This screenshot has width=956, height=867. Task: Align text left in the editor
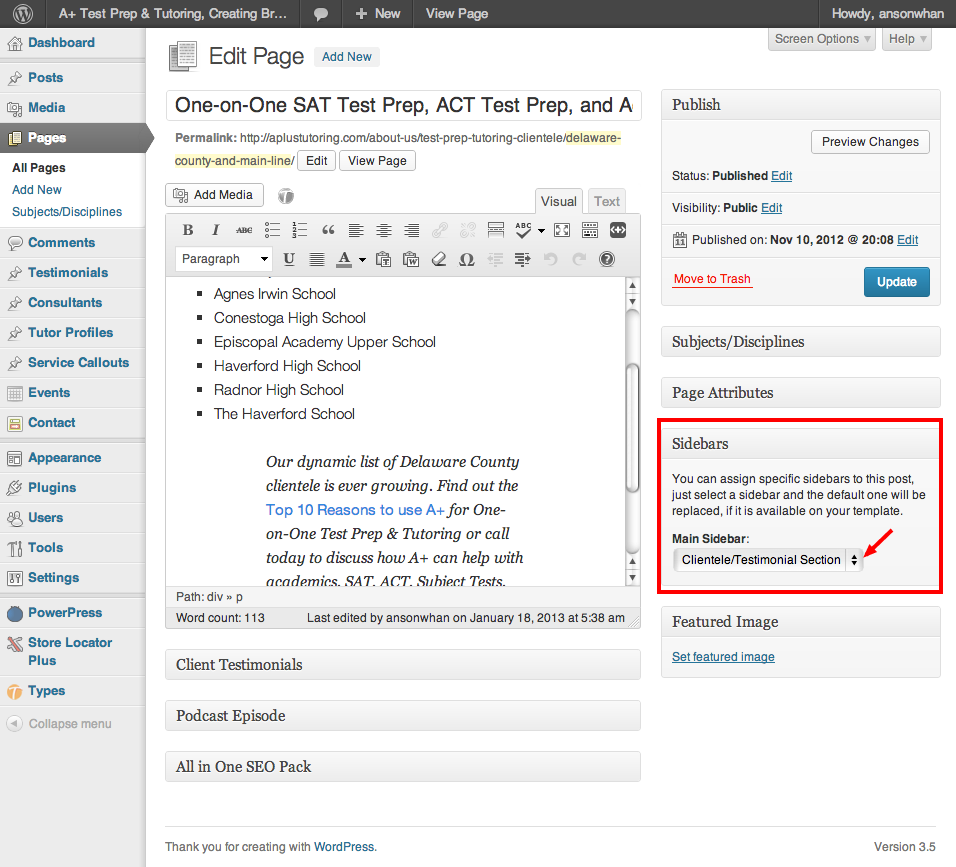pos(356,230)
